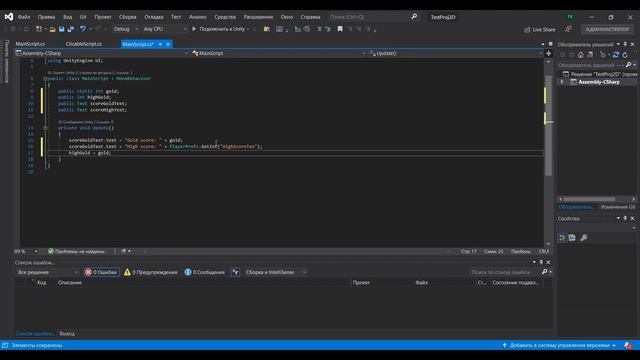Click the Проблемы не найдены status indicator
The image size is (640, 360).
tap(76, 251)
